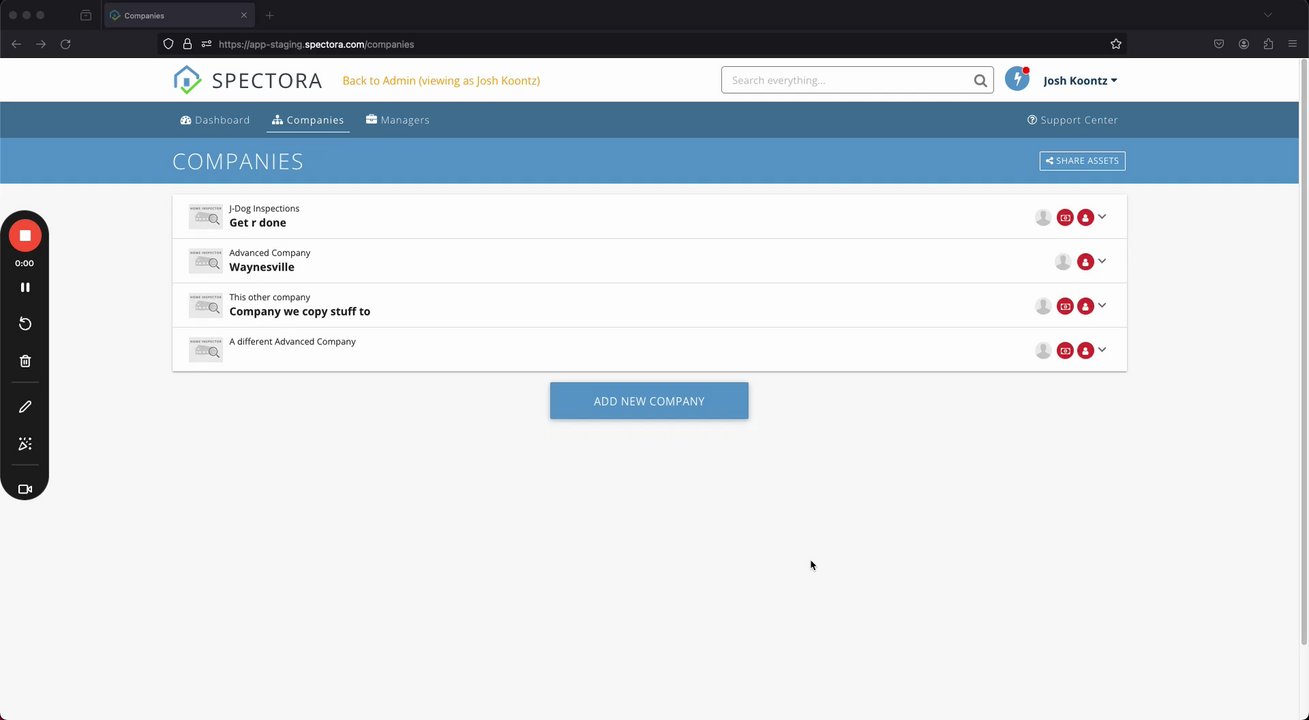This screenshot has height=720, width=1309.
Task: Click the site lock icon in address bar
Action: point(187,44)
